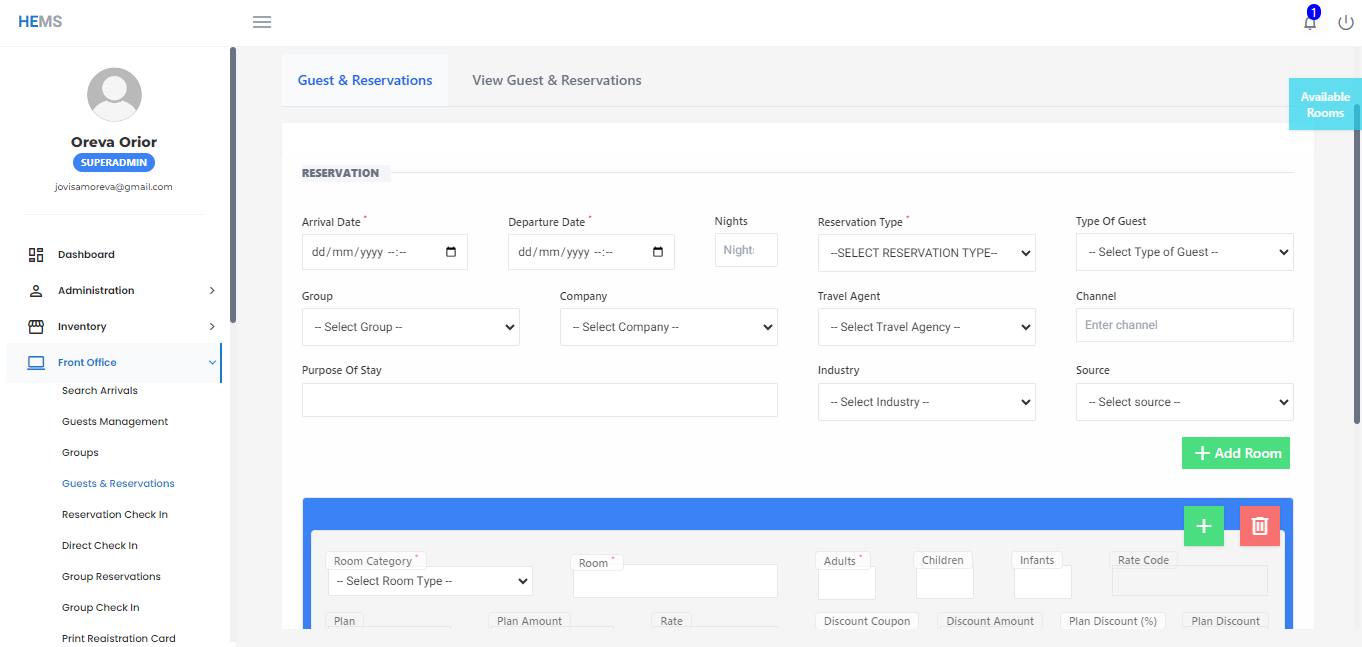Open Dashboard from the sidebar
Viewport: 1362px width, 647px height.
pos(86,255)
